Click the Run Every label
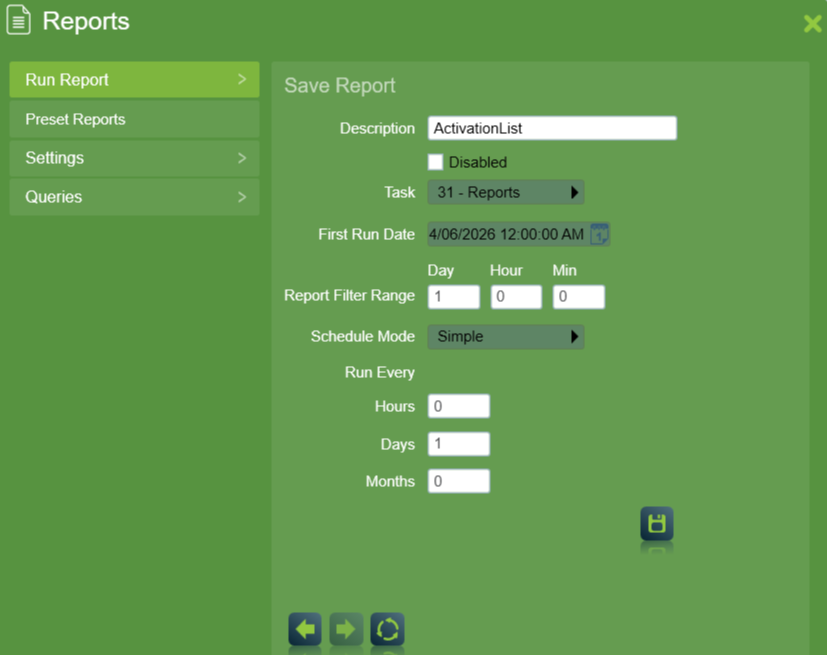This screenshot has height=655, width=827. (380, 372)
